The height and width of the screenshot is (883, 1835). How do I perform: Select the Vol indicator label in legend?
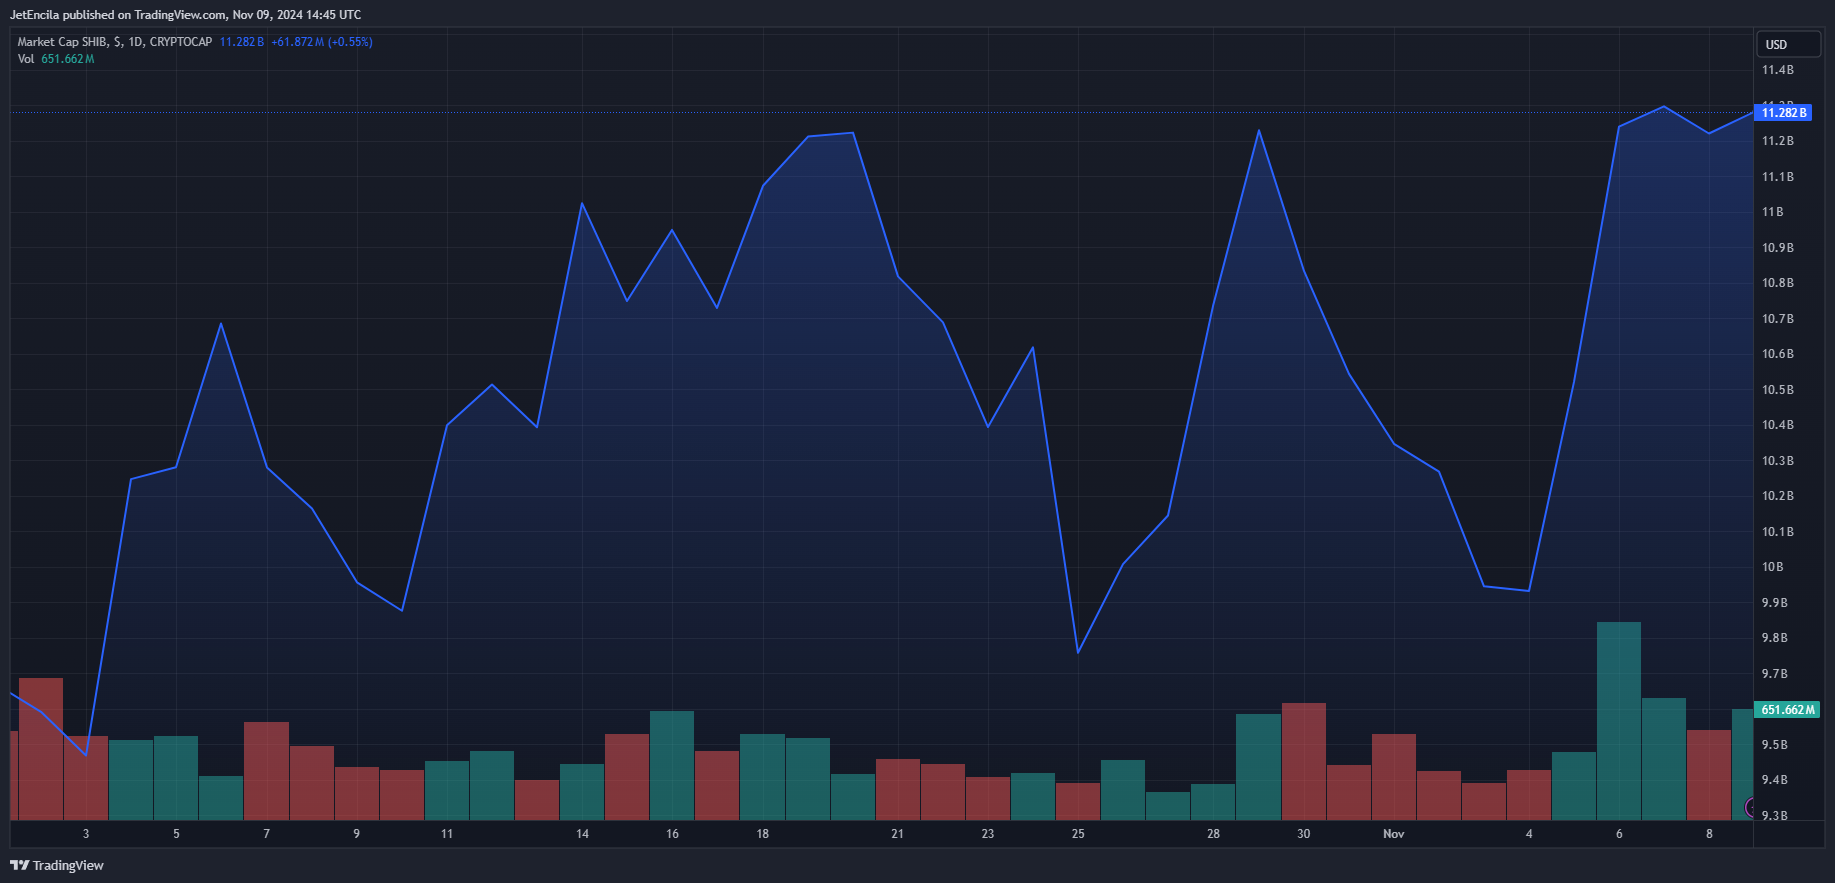(26, 59)
